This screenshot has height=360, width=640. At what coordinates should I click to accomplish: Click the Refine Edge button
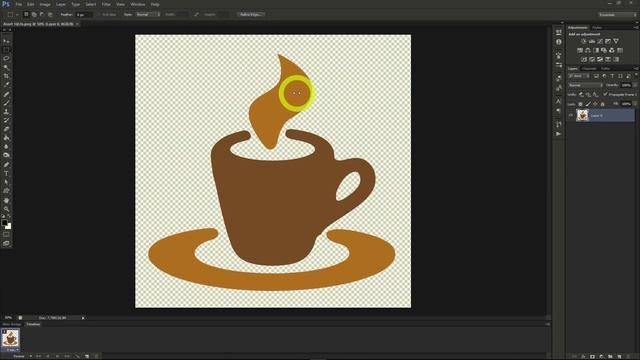[251, 14]
